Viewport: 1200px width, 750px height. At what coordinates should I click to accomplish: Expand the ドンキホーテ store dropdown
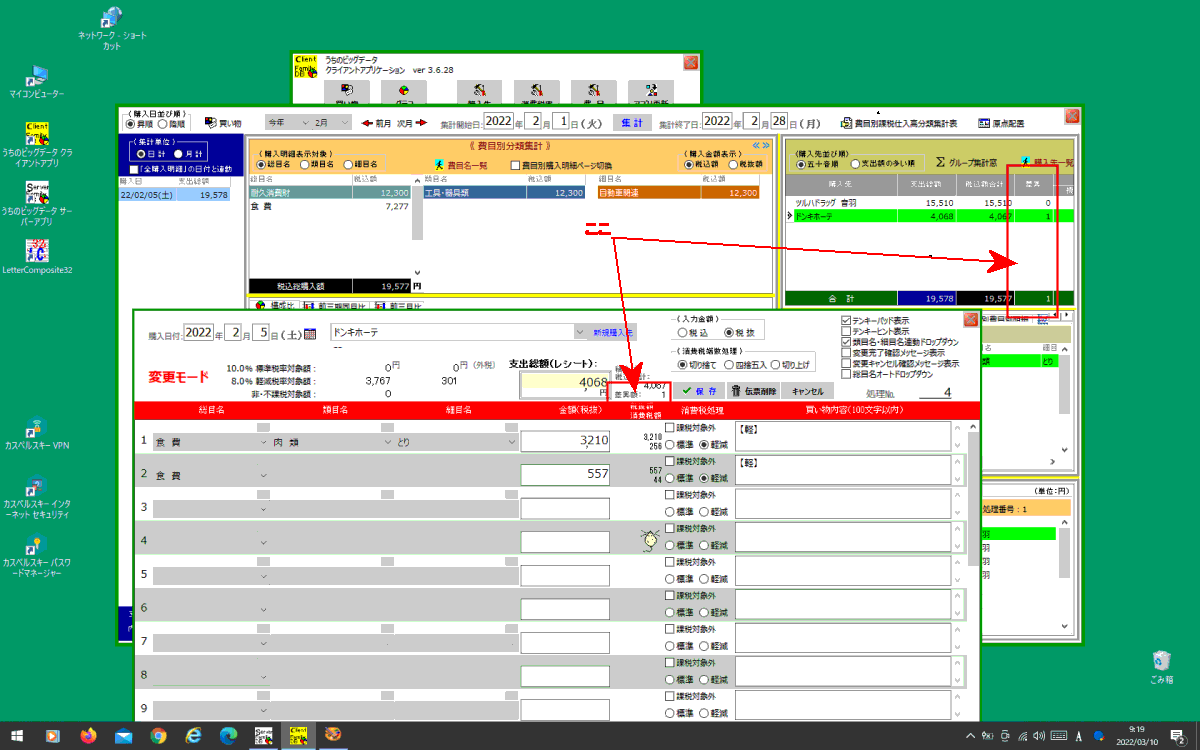click(x=579, y=332)
